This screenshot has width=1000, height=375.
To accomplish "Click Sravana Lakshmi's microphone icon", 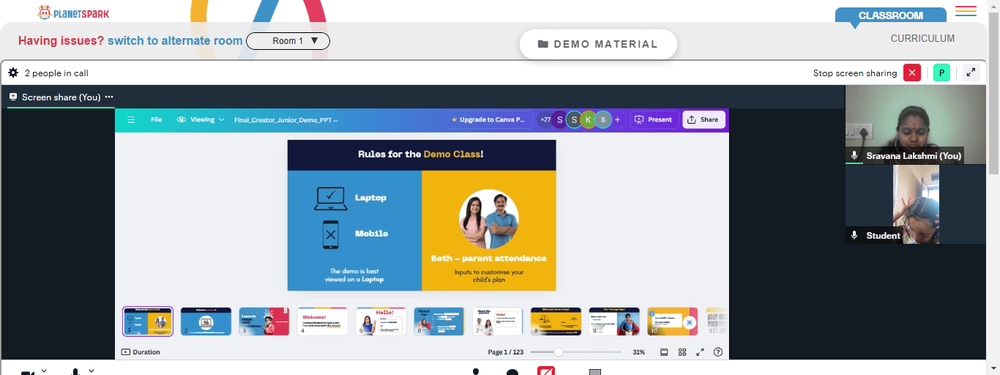I will pyautogui.click(x=855, y=156).
